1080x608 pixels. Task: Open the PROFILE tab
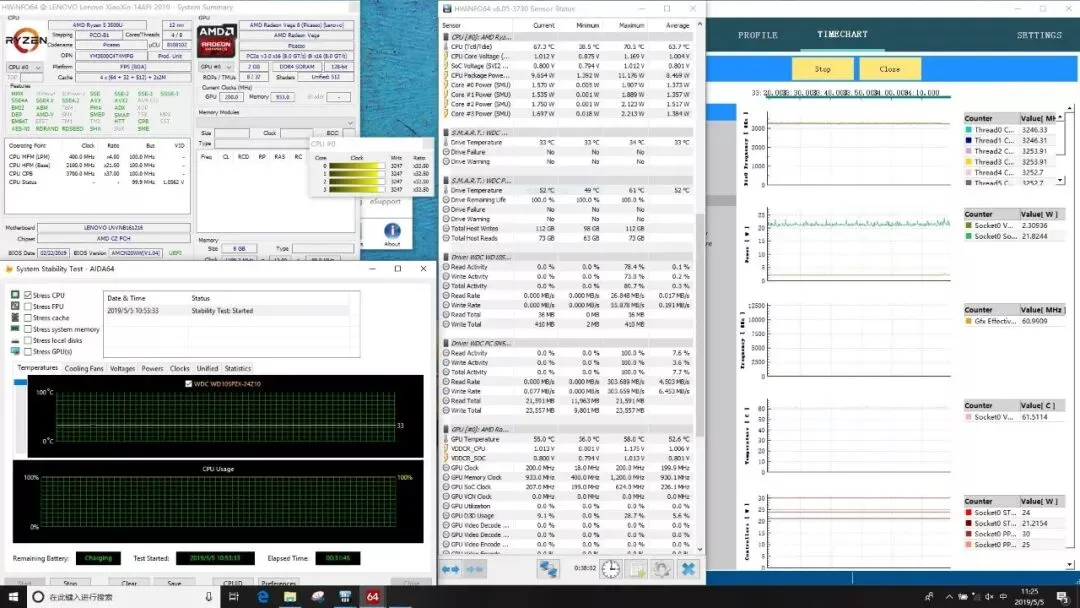pos(758,35)
